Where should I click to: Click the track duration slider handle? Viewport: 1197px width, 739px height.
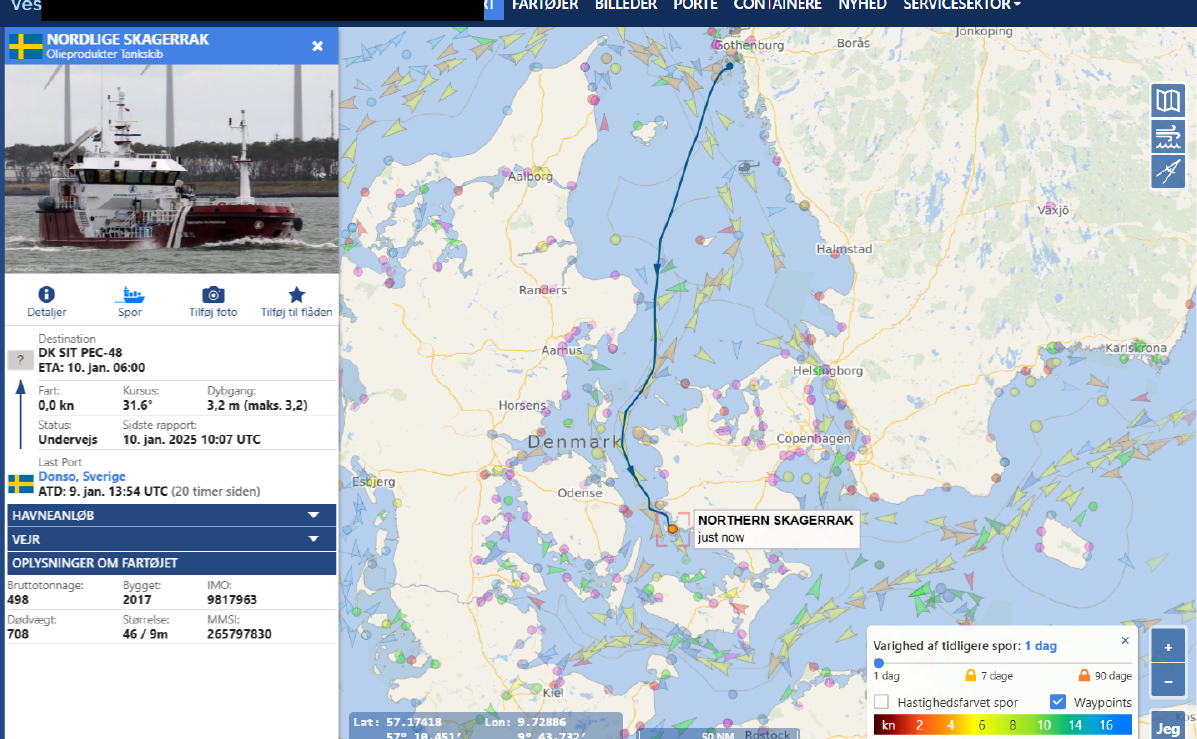click(879, 662)
